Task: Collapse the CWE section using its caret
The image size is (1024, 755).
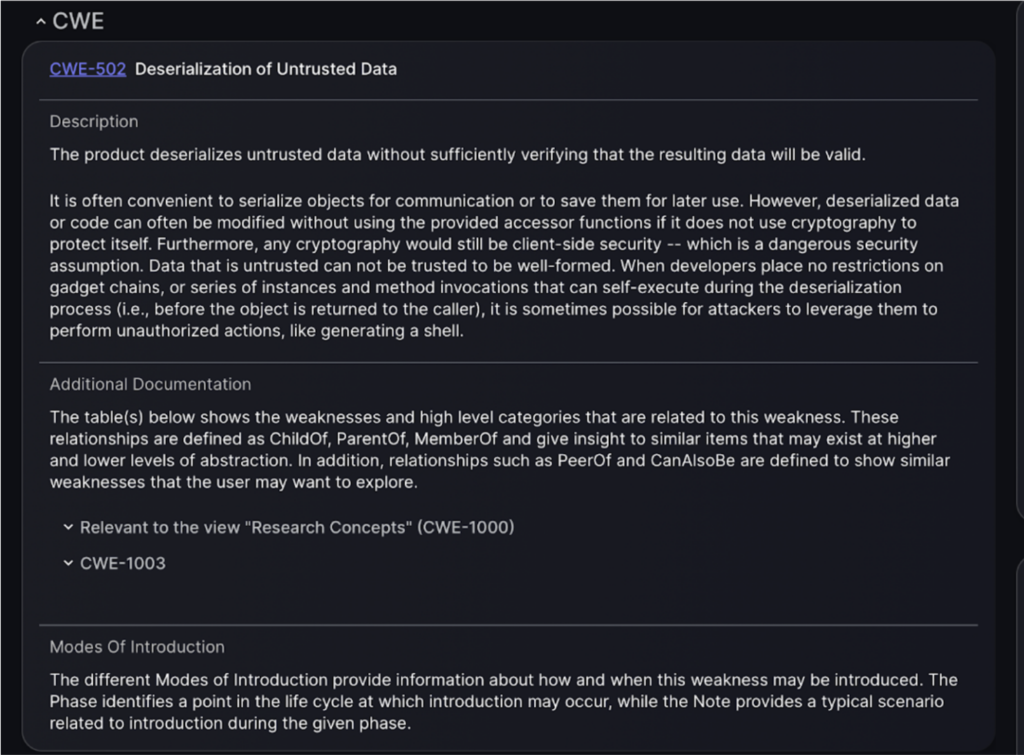Action: point(40,22)
